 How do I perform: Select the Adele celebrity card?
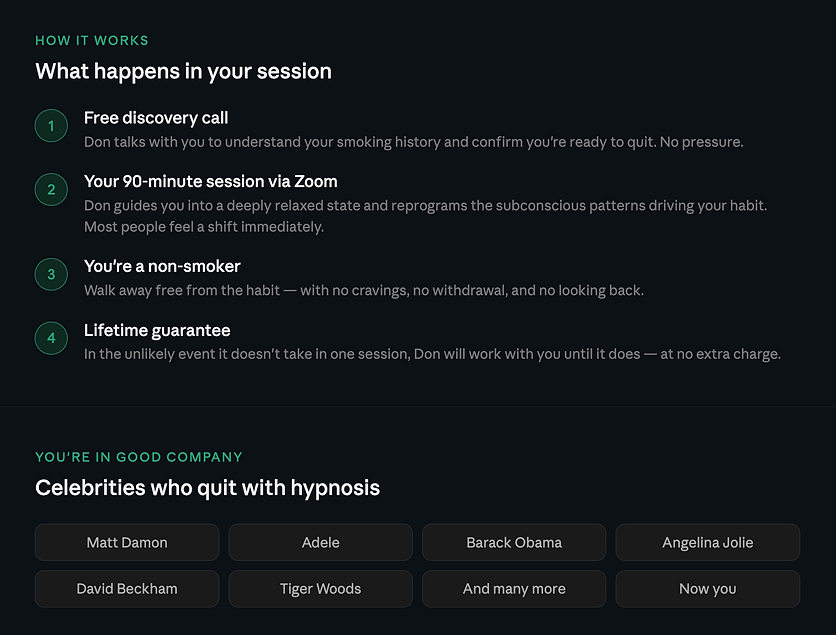[320, 542]
